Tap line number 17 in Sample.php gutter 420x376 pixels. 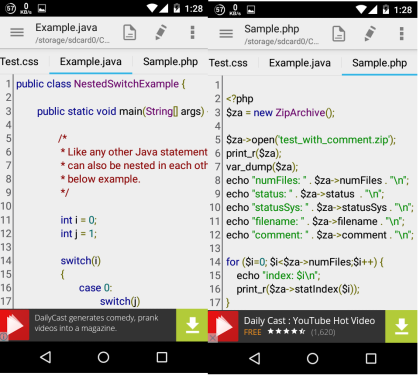[215, 303]
